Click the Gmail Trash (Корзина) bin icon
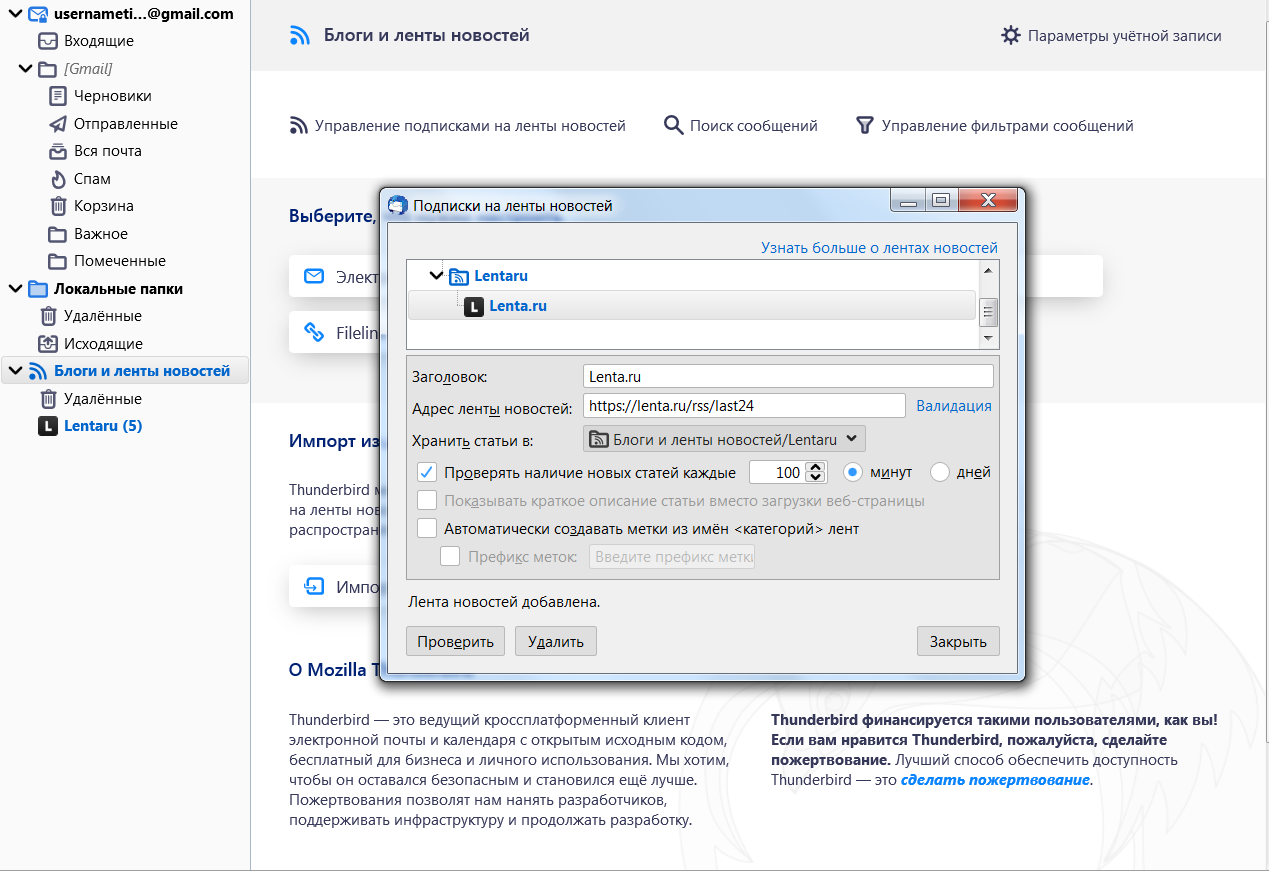This screenshot has height=871, width=1269. [58, 206]
